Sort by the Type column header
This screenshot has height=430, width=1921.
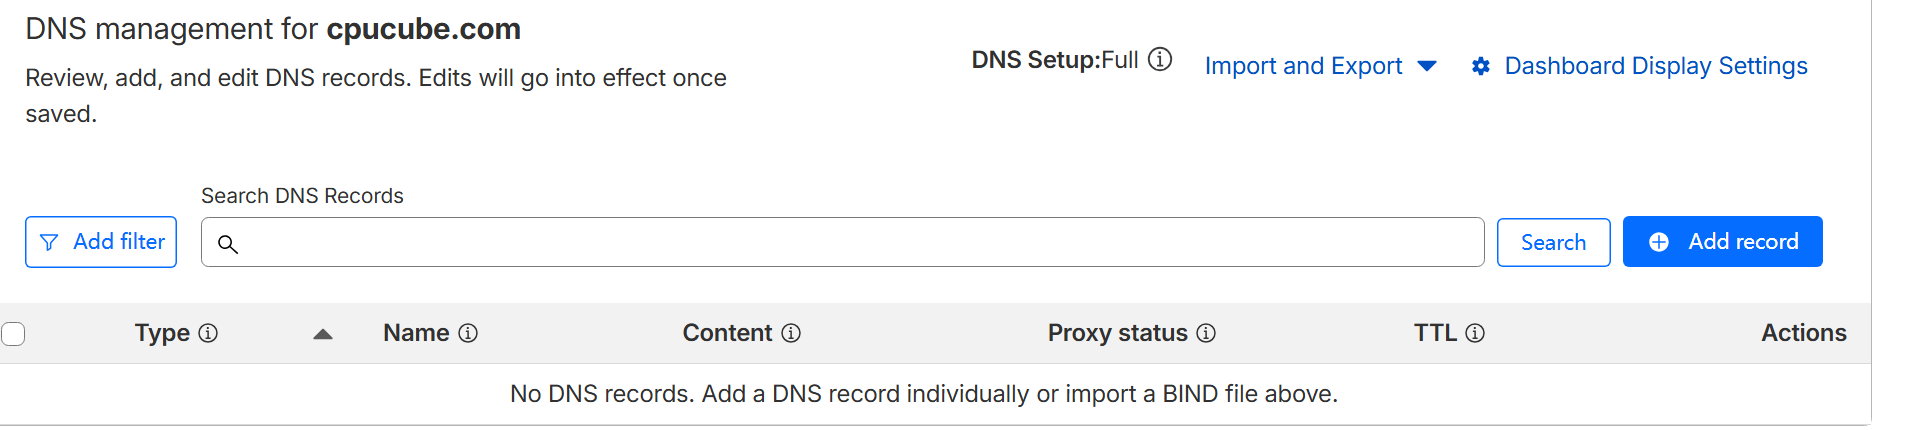click(162, 333)
